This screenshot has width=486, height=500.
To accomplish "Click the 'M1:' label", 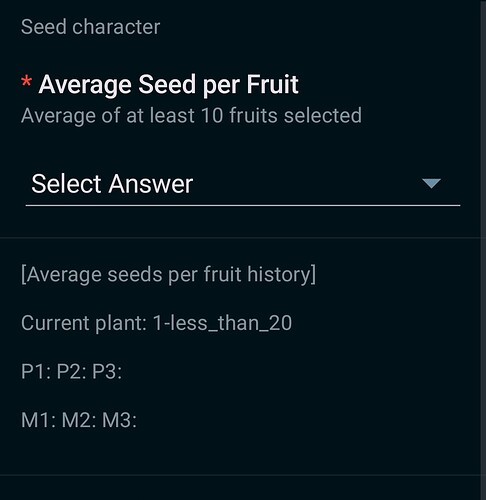I will 38,420.
